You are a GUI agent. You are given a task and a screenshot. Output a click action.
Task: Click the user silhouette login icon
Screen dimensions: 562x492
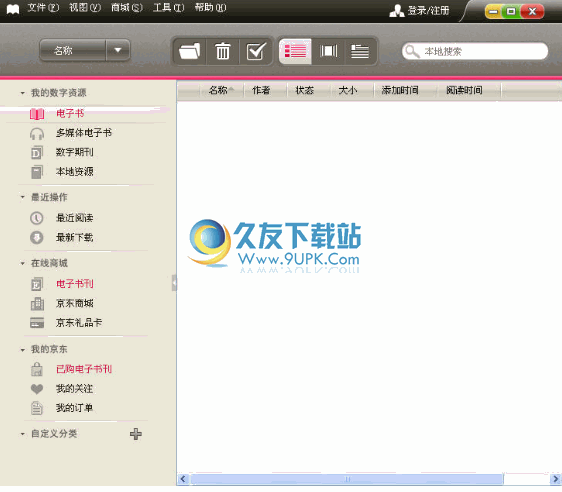[397, 11]
